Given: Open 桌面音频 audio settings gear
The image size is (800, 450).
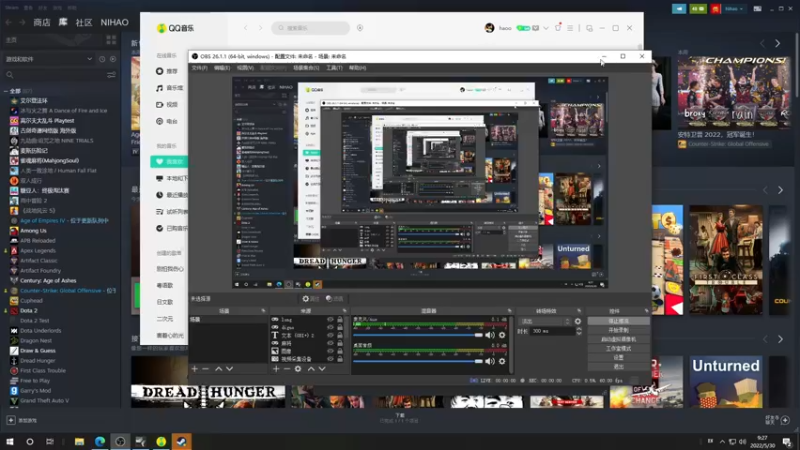Looking at the screenshot, I should 502,361.
